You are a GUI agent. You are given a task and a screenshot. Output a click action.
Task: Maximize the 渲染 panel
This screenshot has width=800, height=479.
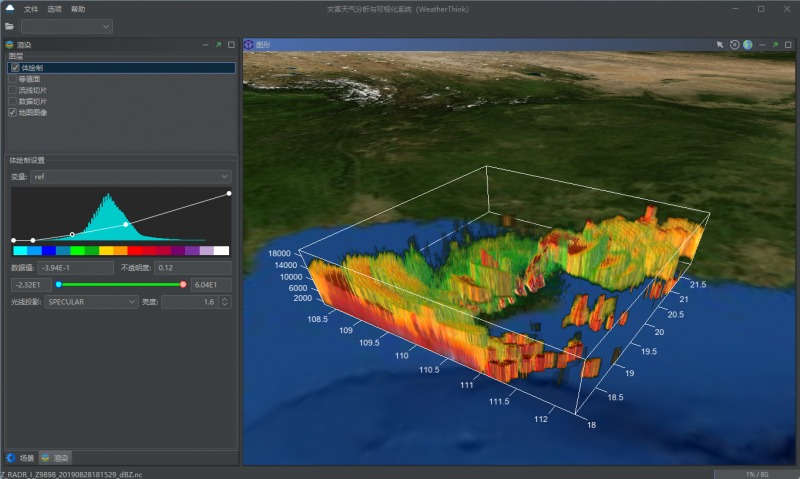(x=231, y=45)
